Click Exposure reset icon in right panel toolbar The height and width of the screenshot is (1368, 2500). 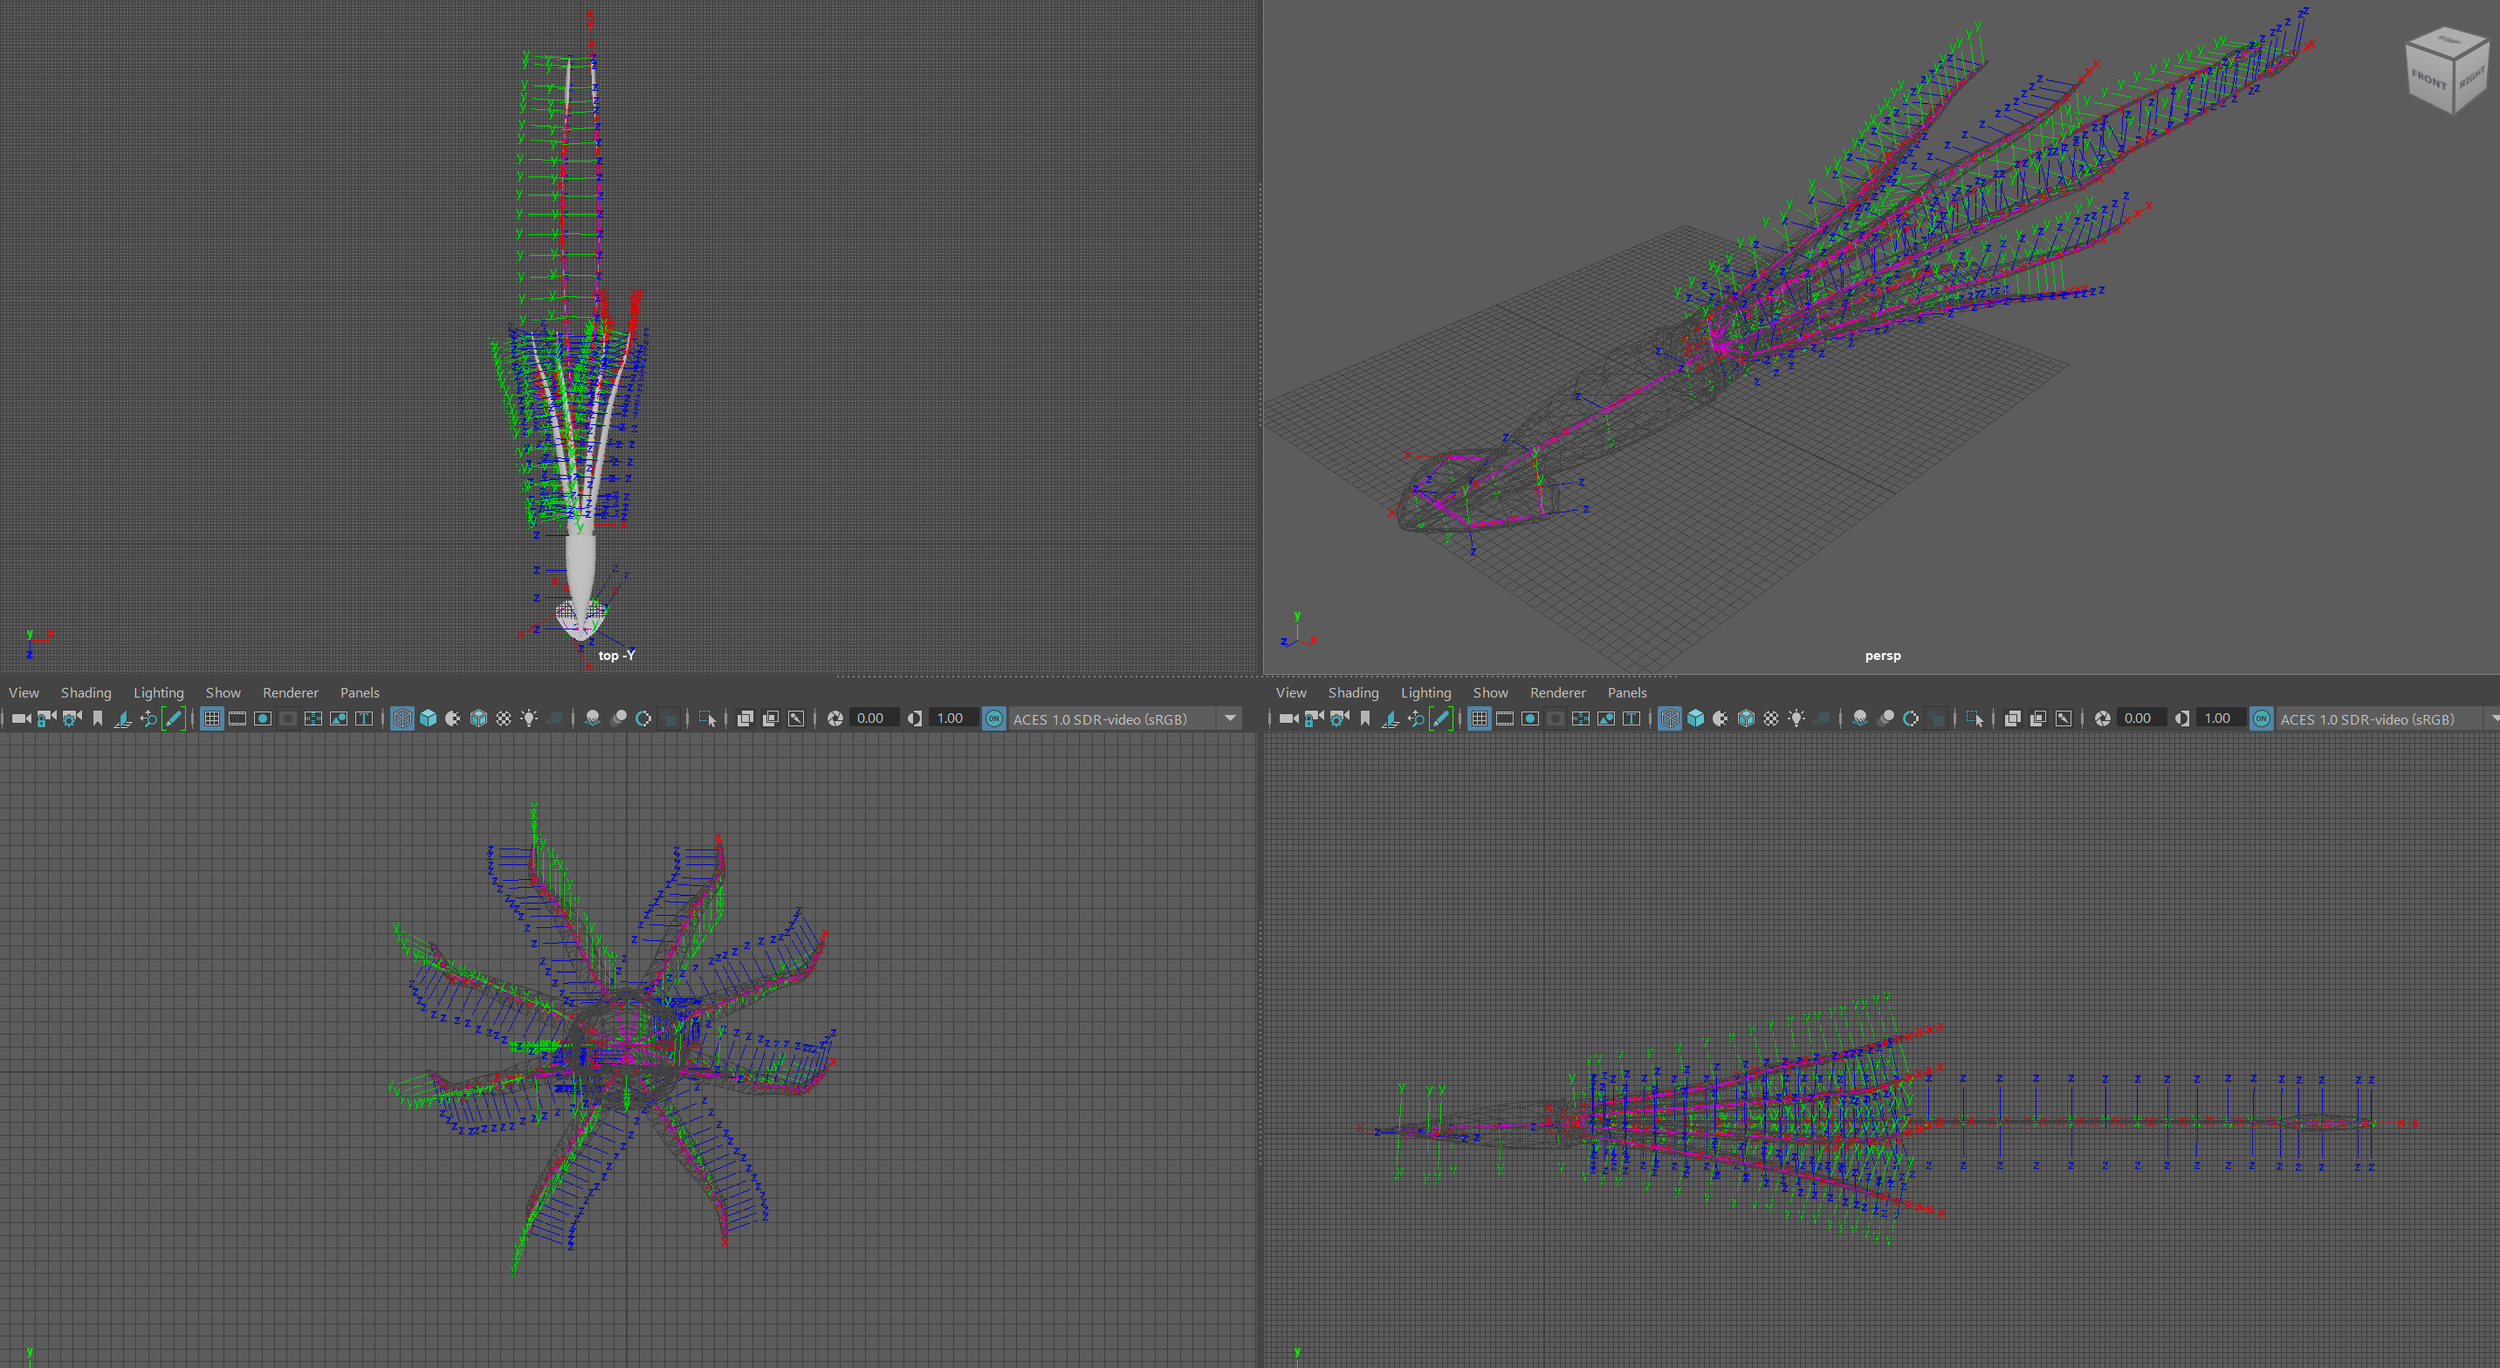[x=2102, y=718]
